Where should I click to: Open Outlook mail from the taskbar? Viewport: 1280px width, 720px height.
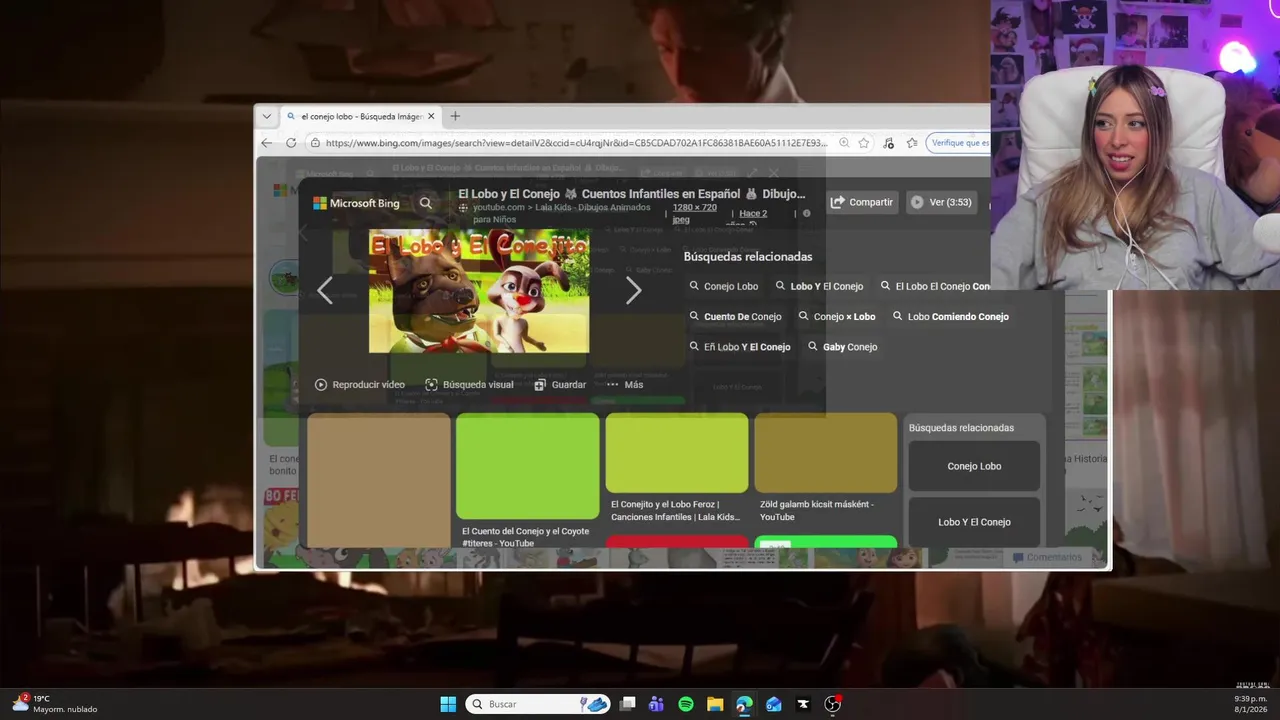click(x=773, y=704)
